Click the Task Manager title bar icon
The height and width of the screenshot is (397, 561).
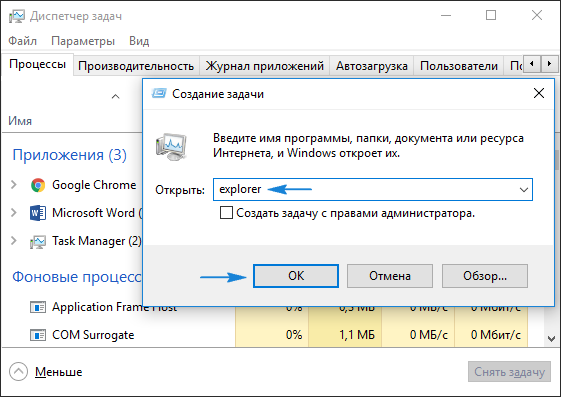pos(17,16)
